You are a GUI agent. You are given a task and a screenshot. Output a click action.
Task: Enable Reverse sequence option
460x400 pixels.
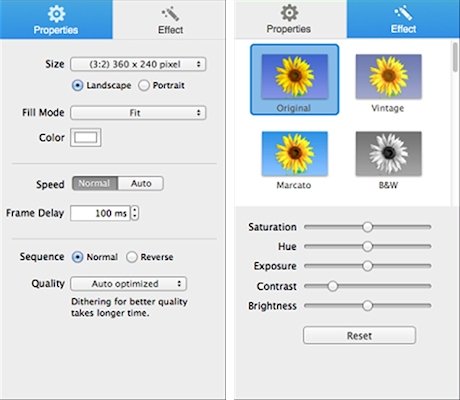tap(132, 257)
